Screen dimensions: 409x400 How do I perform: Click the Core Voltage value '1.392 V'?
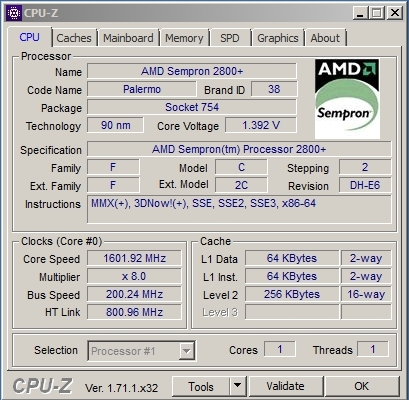261,125
